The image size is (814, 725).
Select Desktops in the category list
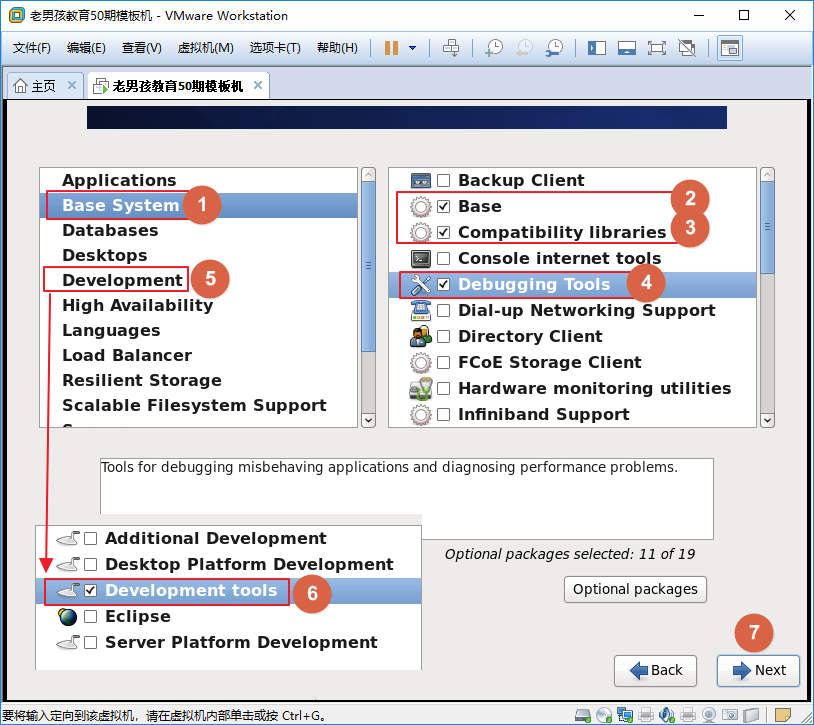click(105, 255)
